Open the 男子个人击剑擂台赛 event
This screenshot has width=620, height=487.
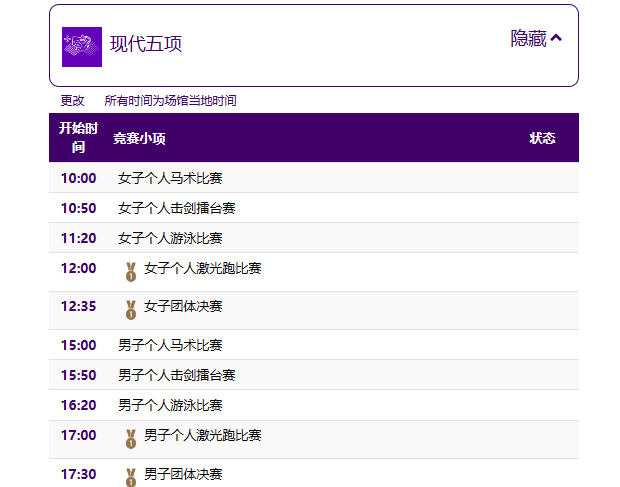176,375
